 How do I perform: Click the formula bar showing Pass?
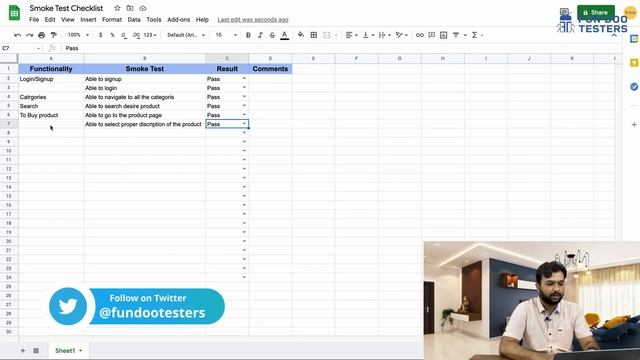(341, 48)
